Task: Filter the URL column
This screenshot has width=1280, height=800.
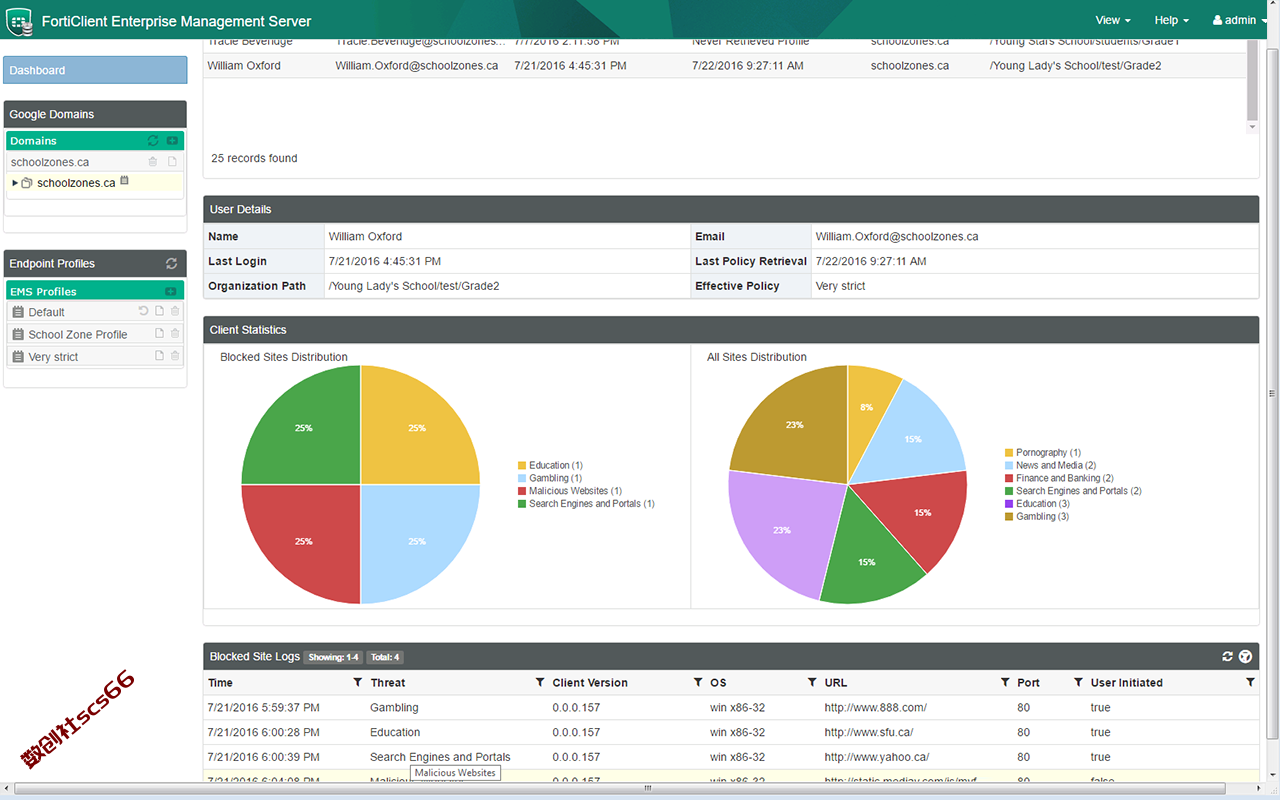Action: [1005, 682]
